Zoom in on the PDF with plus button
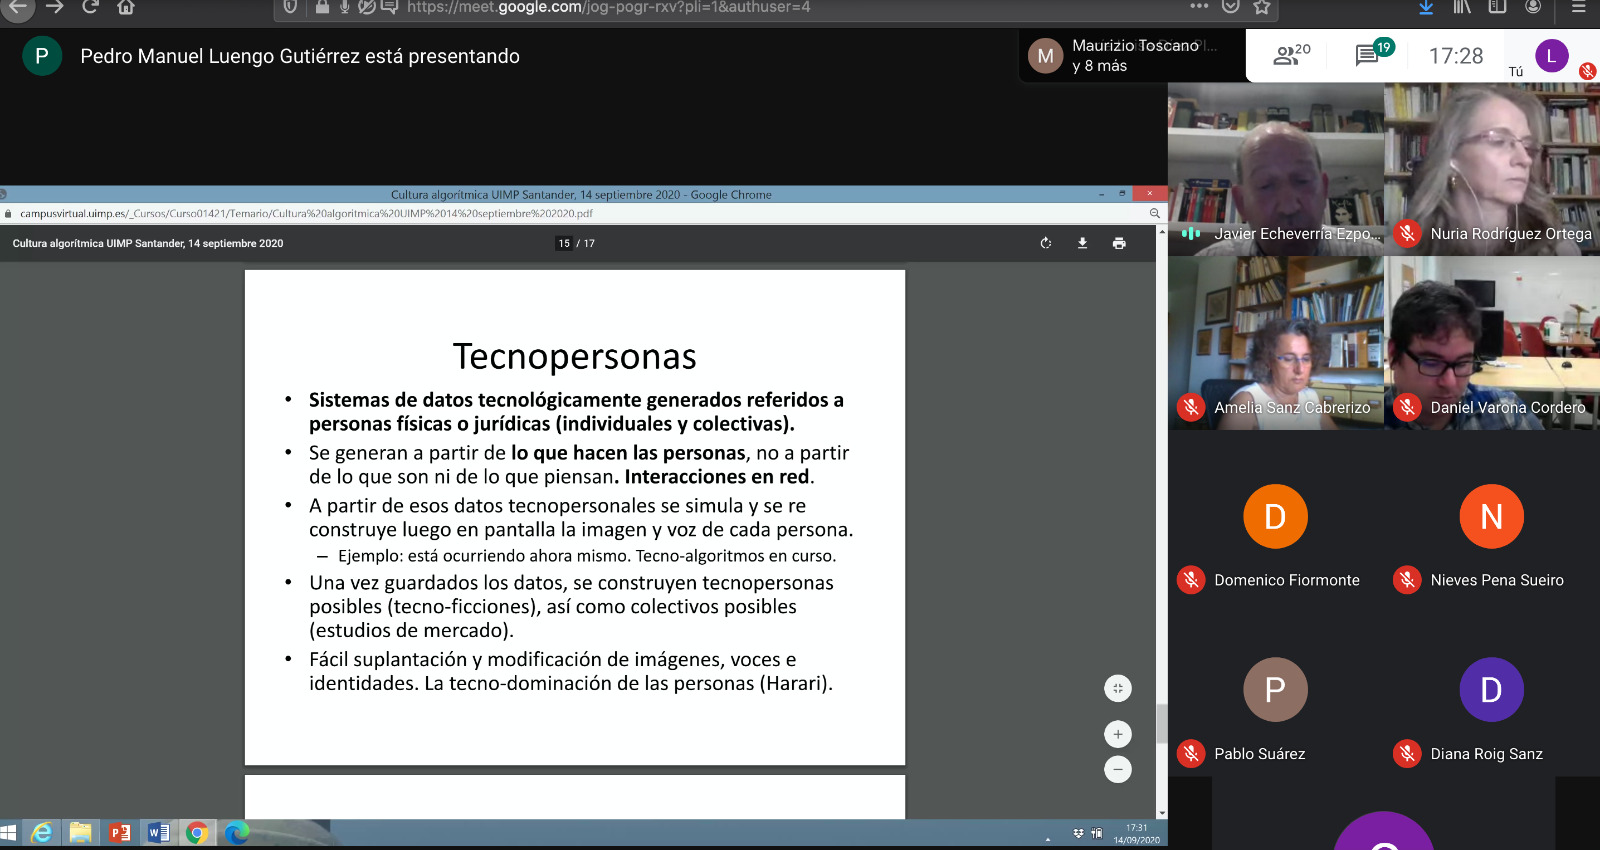The width and height of the screenshot is (1600, 850). click(x=1118, y=734)
